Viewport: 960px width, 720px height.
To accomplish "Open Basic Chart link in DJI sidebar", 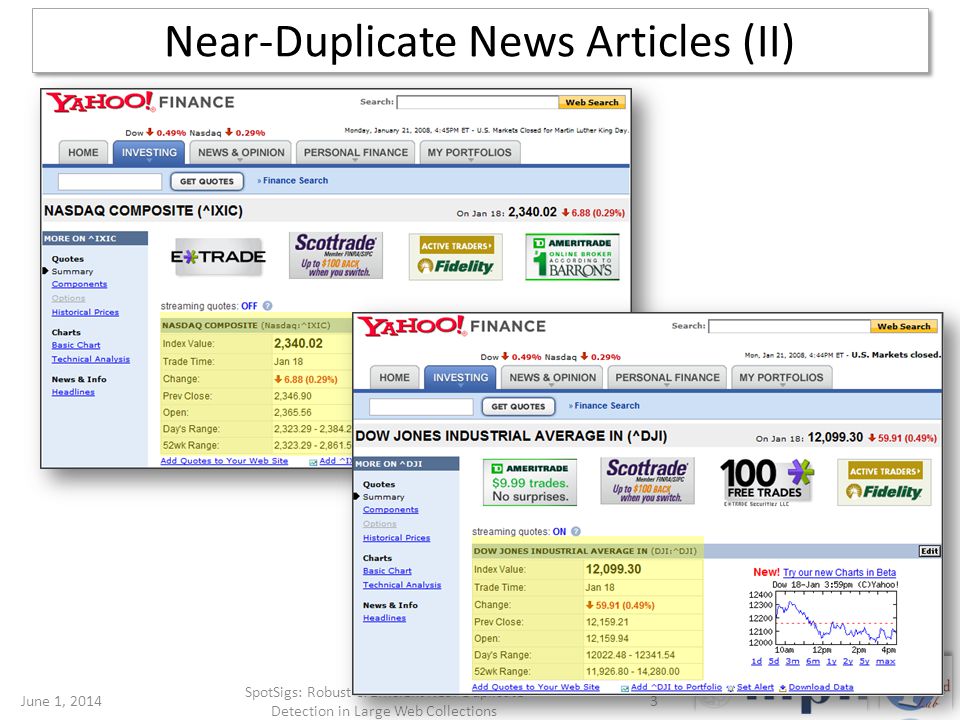I will [387, 571].
